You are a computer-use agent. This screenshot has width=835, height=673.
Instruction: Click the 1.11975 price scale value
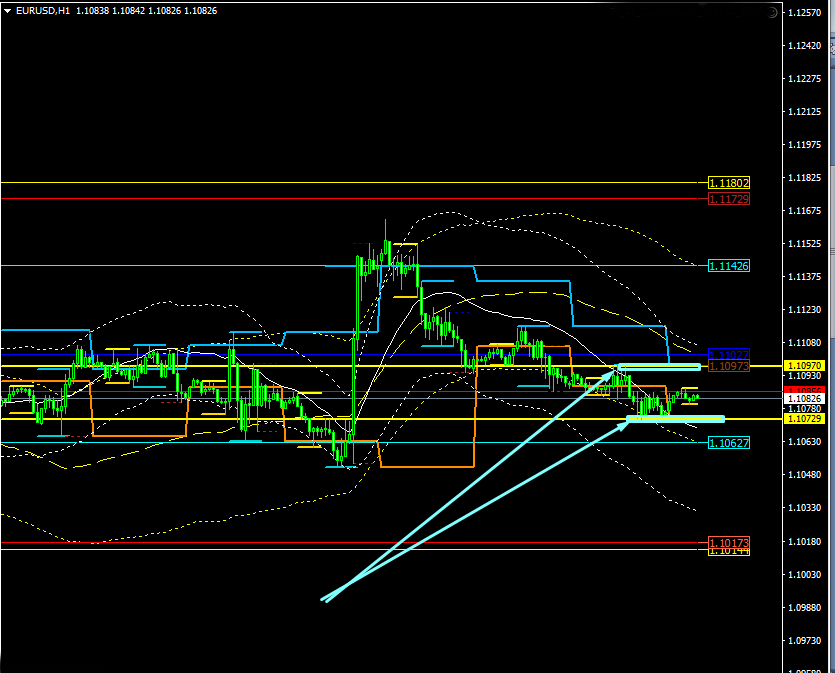pos(805,145)
